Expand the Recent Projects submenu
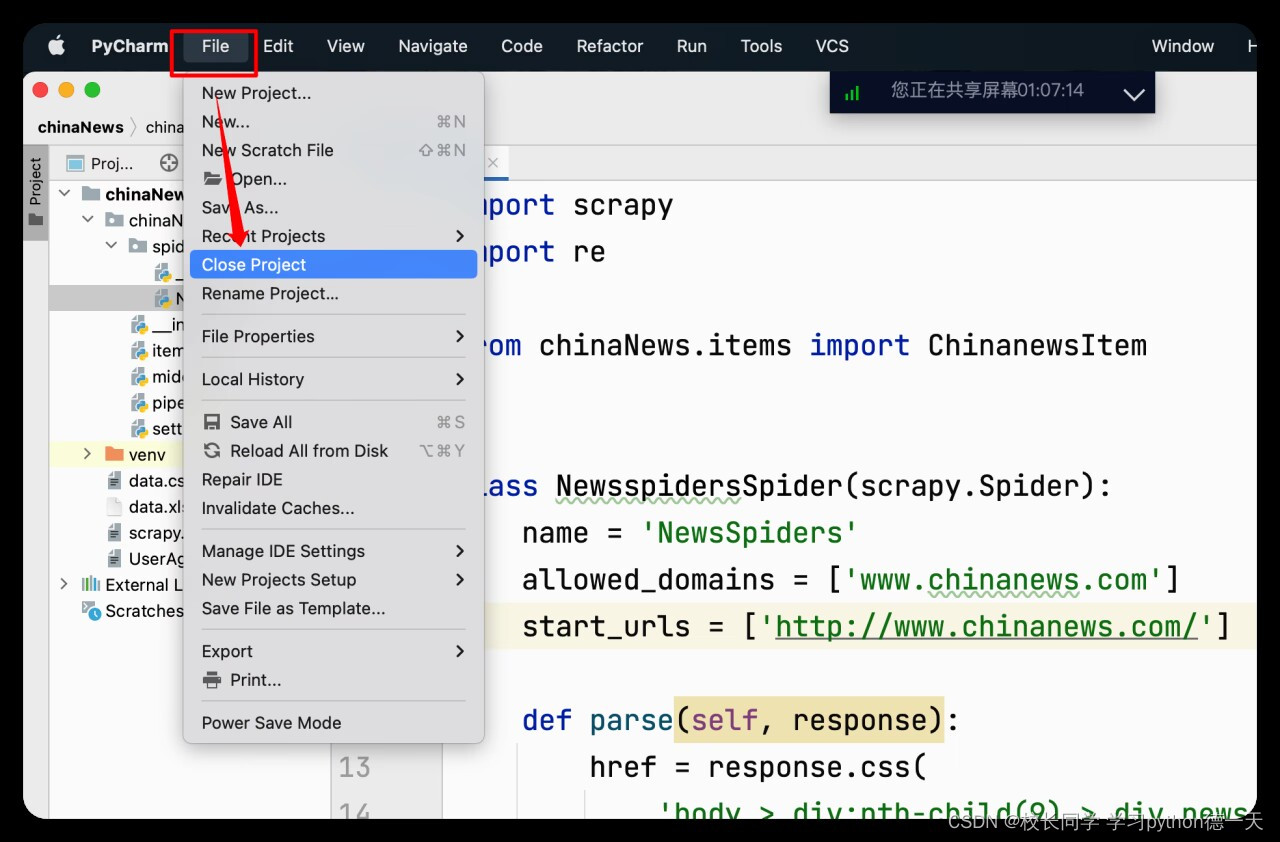 (x=263, y=236)
